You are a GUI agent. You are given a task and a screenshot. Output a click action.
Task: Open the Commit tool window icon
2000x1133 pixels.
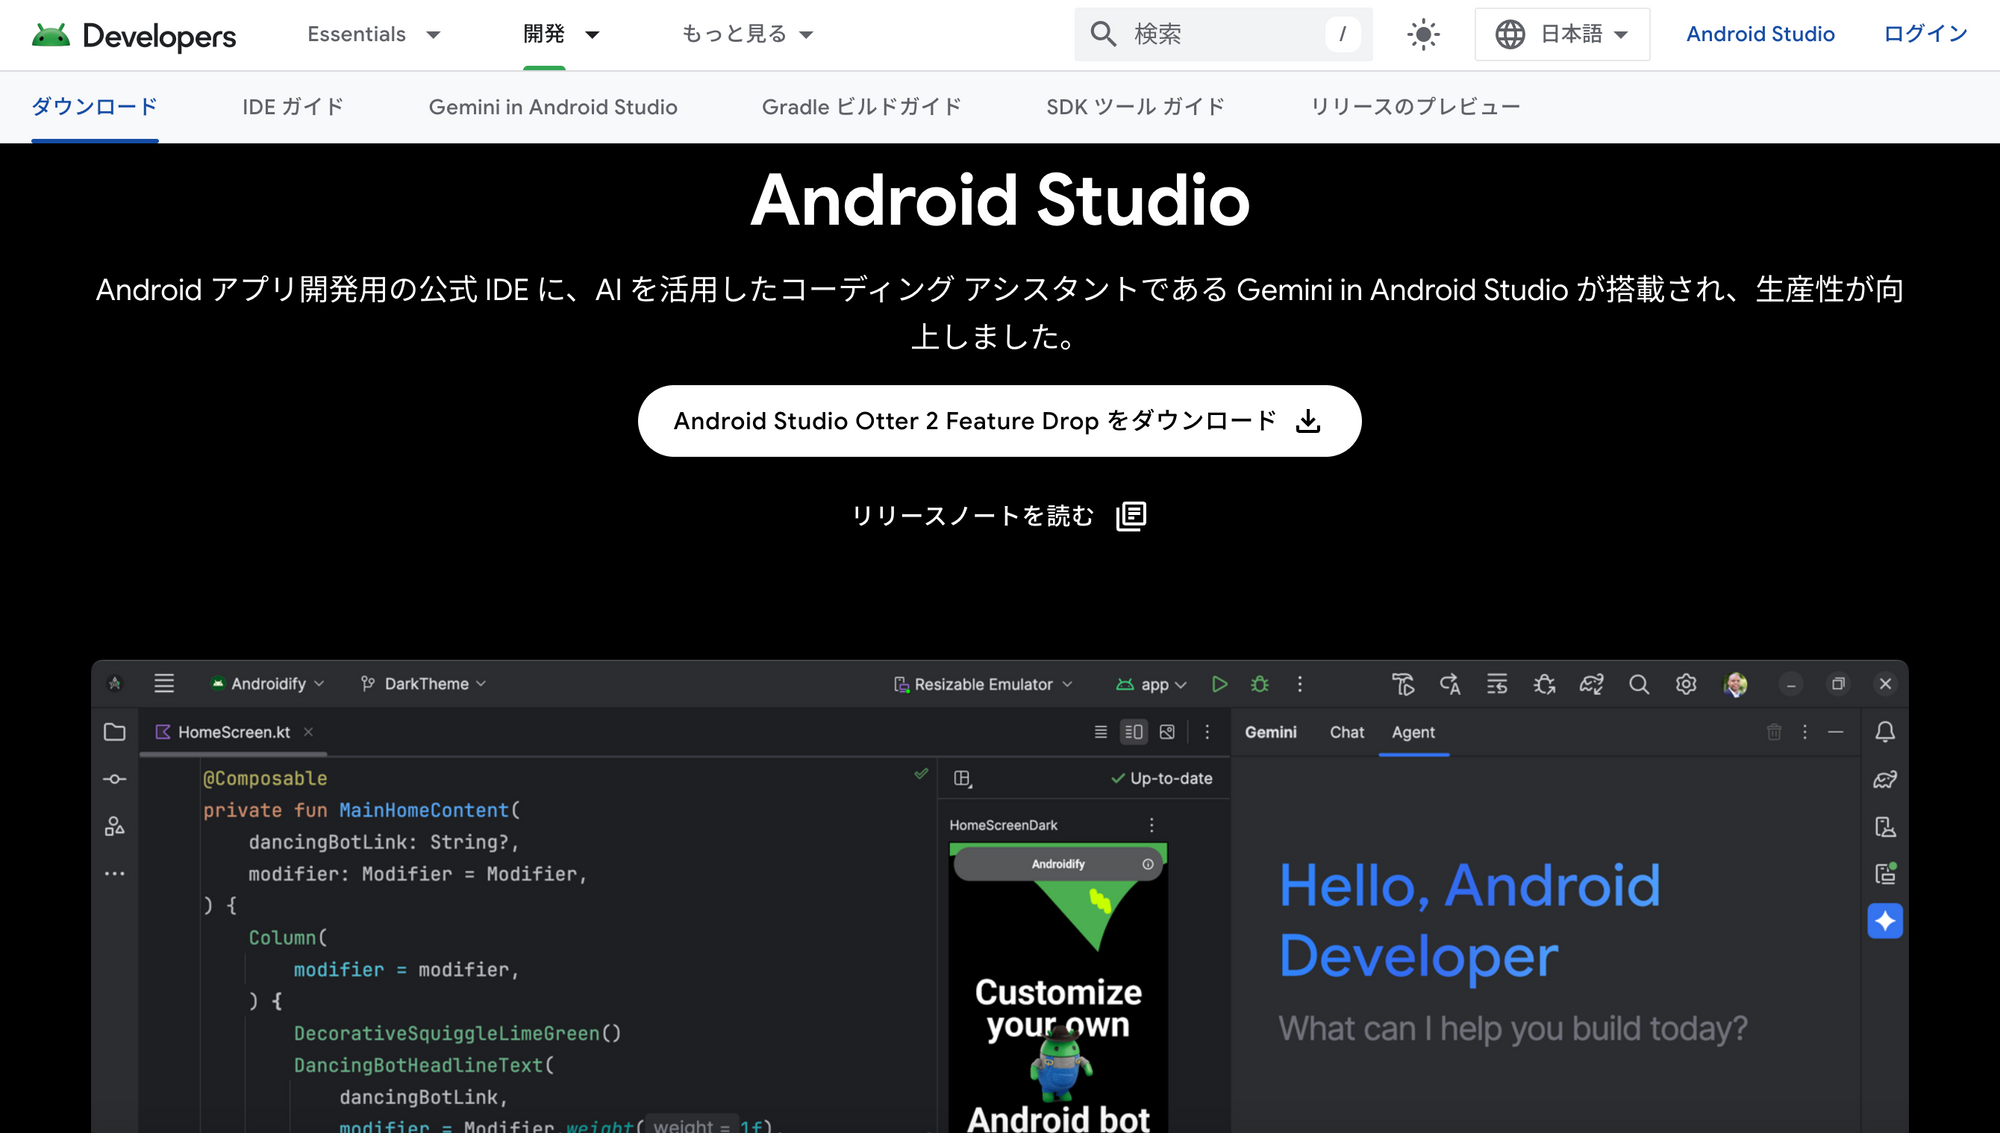tap(115, 779)
